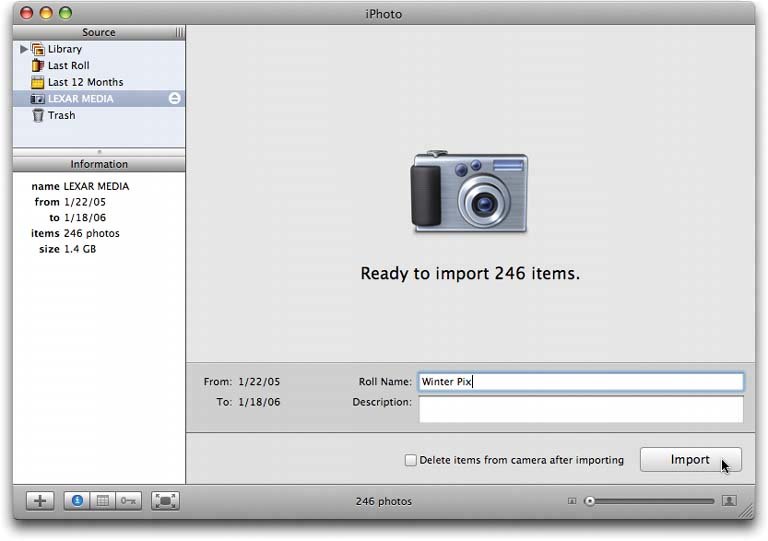Image resolution: width=768 pixels, height=541 pixels.
Task: Select Last 12 Months in Source list
Action: 85,82
